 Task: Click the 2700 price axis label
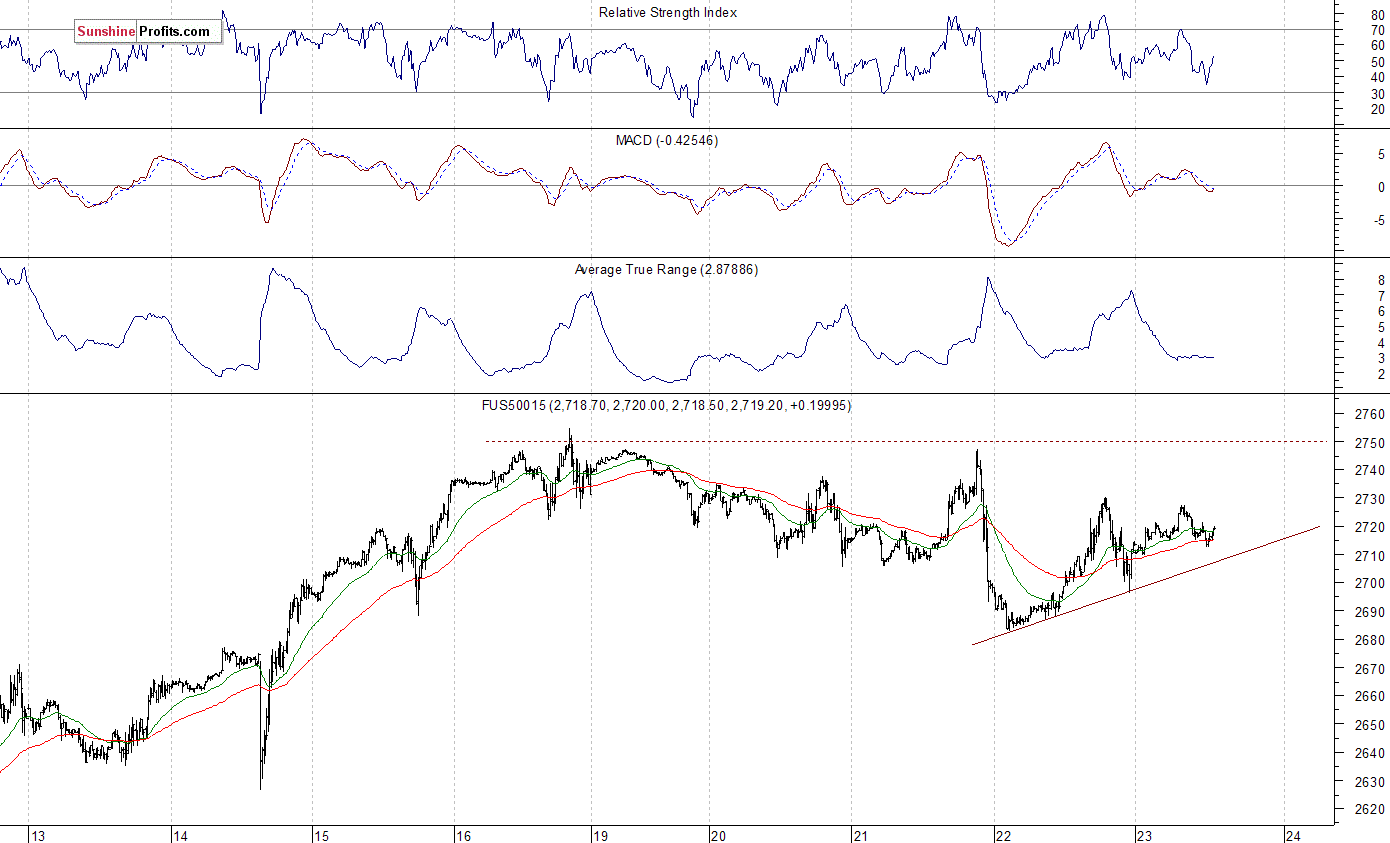(x=1369, y=583)
